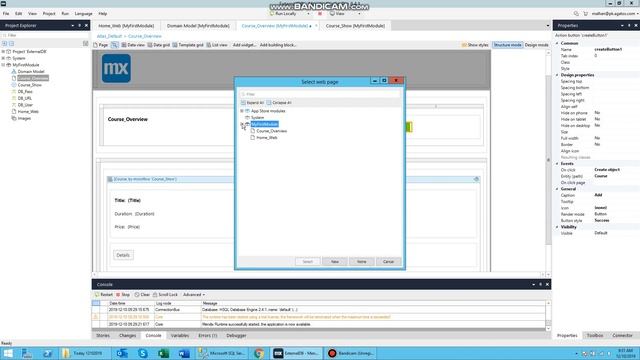Open the Language menu

click(83, 13)
